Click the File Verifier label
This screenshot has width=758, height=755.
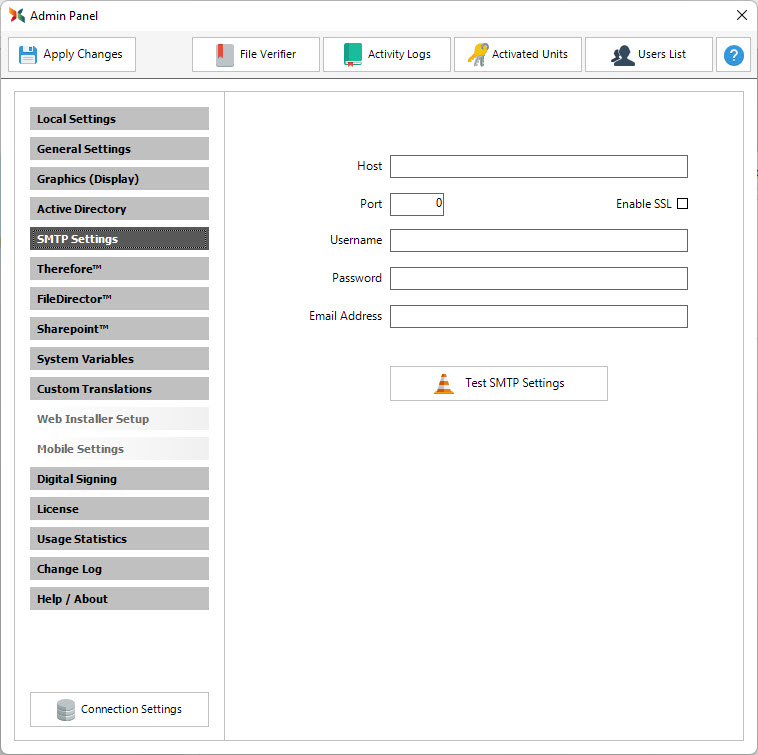[268, 54]
